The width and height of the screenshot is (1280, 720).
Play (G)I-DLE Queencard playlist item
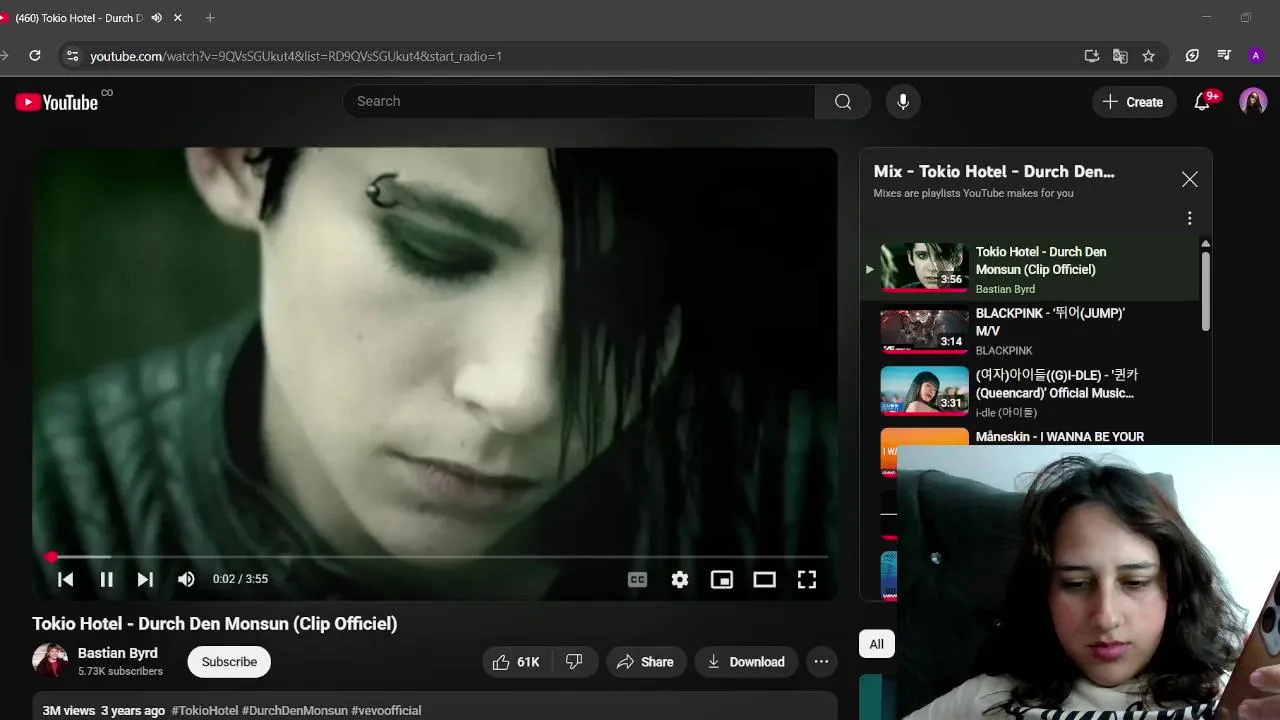(x=1030, y=392)
